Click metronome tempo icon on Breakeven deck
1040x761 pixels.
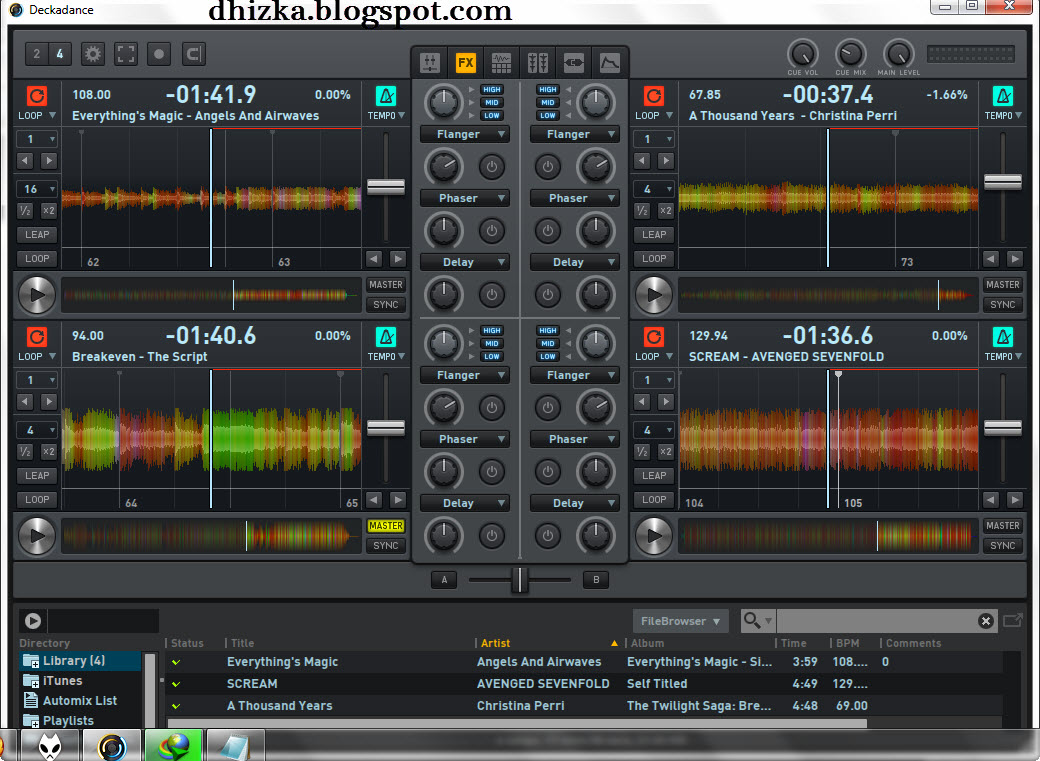tap(385, 337)
